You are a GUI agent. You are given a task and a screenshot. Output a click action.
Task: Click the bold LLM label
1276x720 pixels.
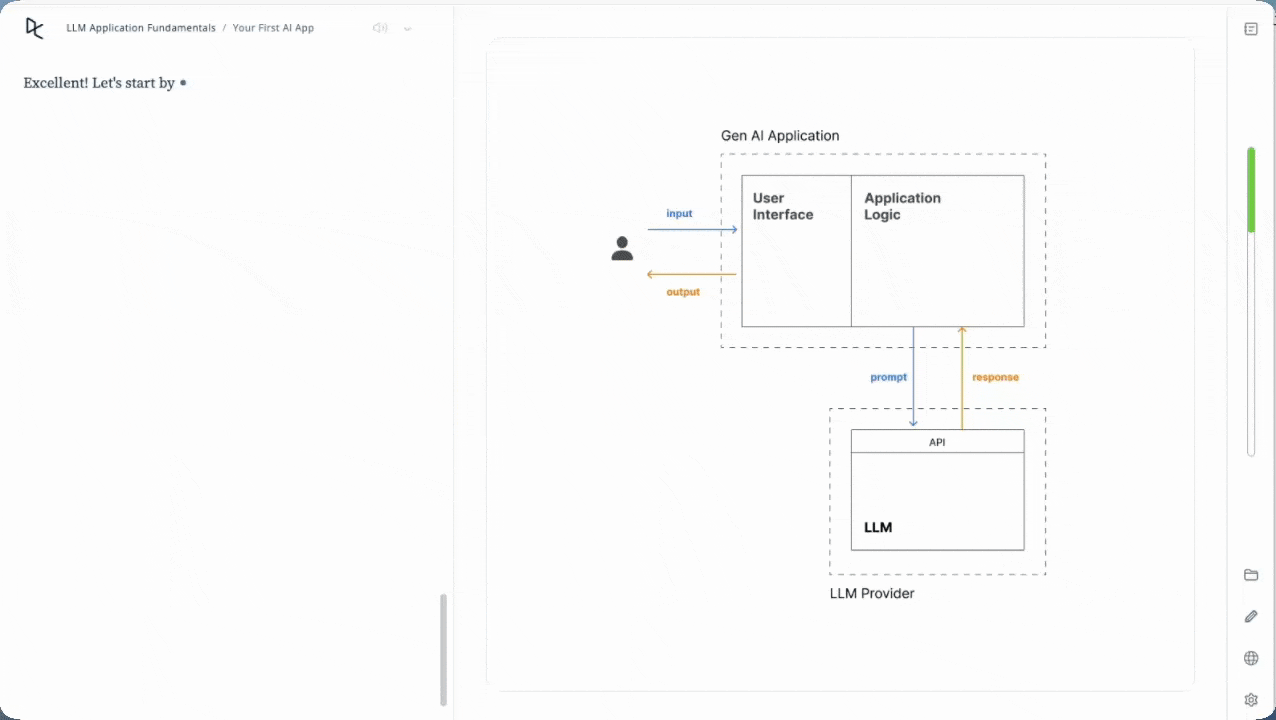click(878, 527)
